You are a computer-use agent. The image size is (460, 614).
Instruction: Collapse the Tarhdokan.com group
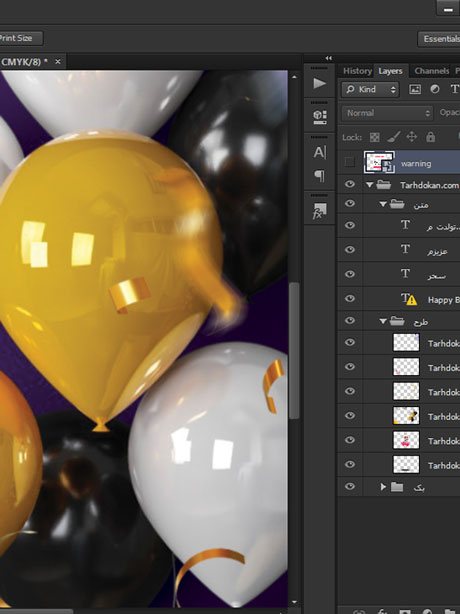369,184
